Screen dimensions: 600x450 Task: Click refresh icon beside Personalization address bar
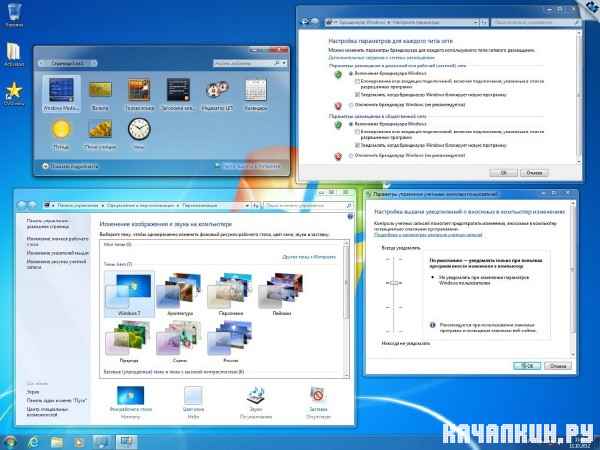(x=256, y=205)
